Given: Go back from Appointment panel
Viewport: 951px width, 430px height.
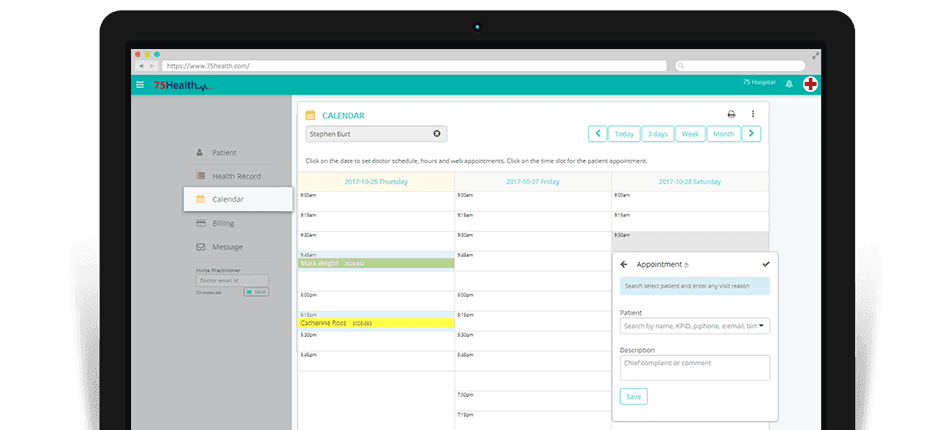Looking at the screenshot, I should point(624,264).
